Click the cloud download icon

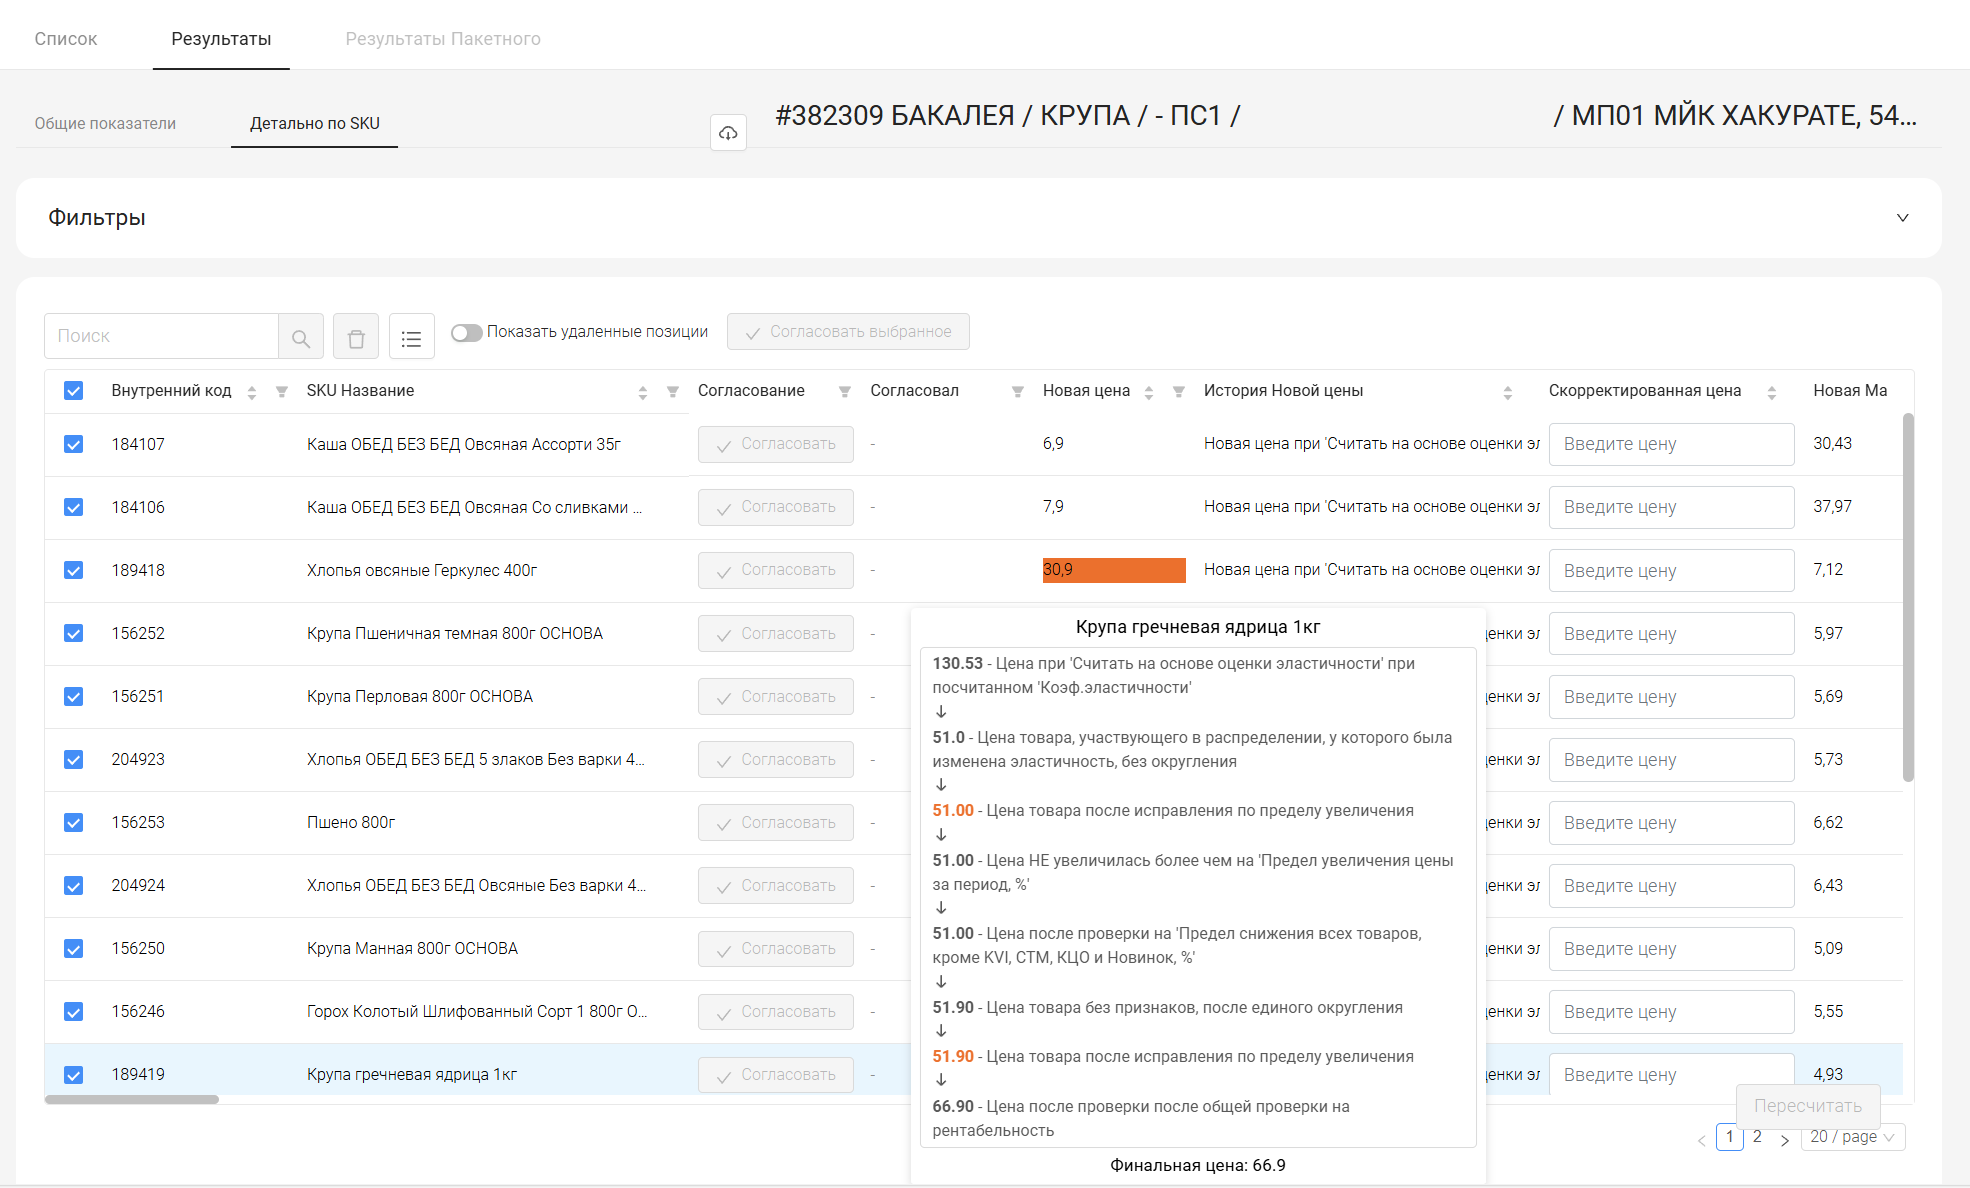(x=728, y=133)
